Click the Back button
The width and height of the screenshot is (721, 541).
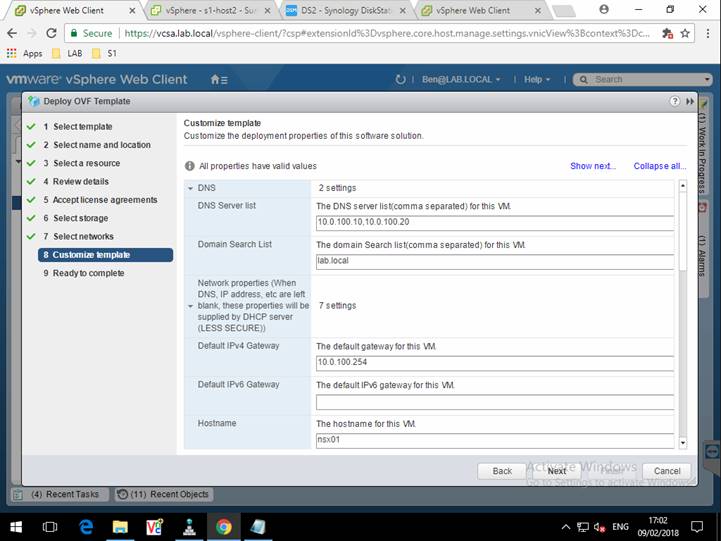click(x=502, y=471)
